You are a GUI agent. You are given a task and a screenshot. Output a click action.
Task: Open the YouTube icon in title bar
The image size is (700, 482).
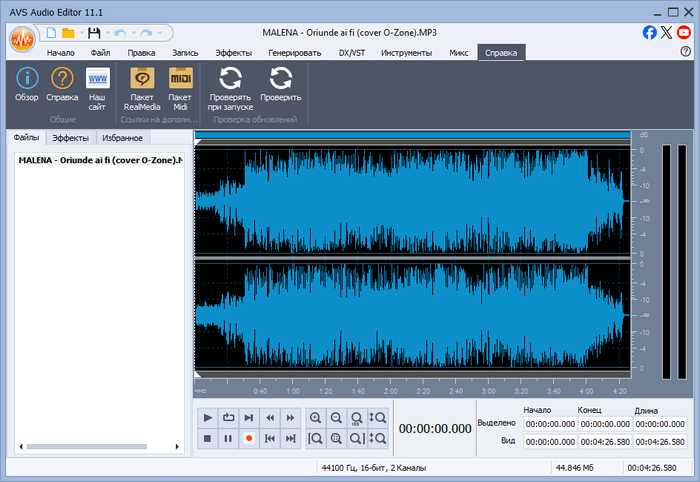(x=684, y=32)
